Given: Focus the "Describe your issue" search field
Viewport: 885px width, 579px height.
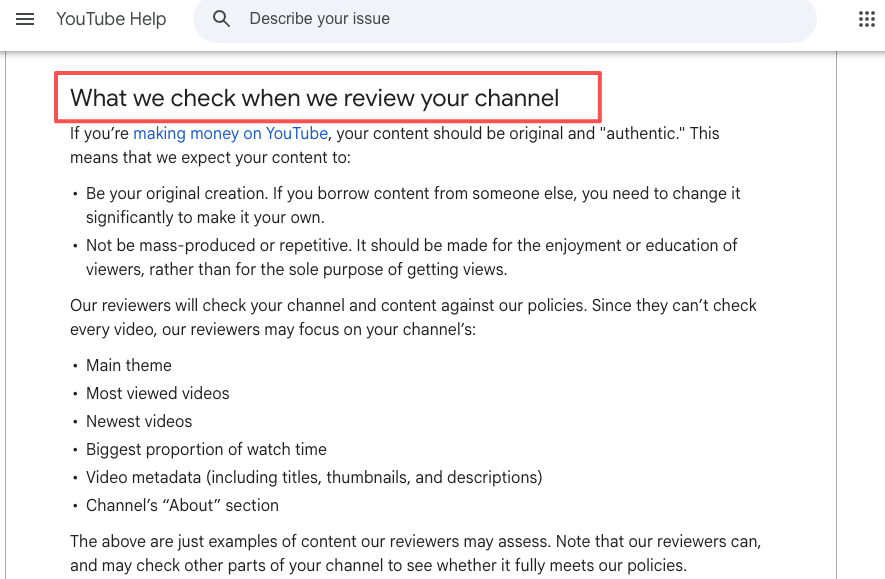Looking at the screenshot, I should (505, 19).
